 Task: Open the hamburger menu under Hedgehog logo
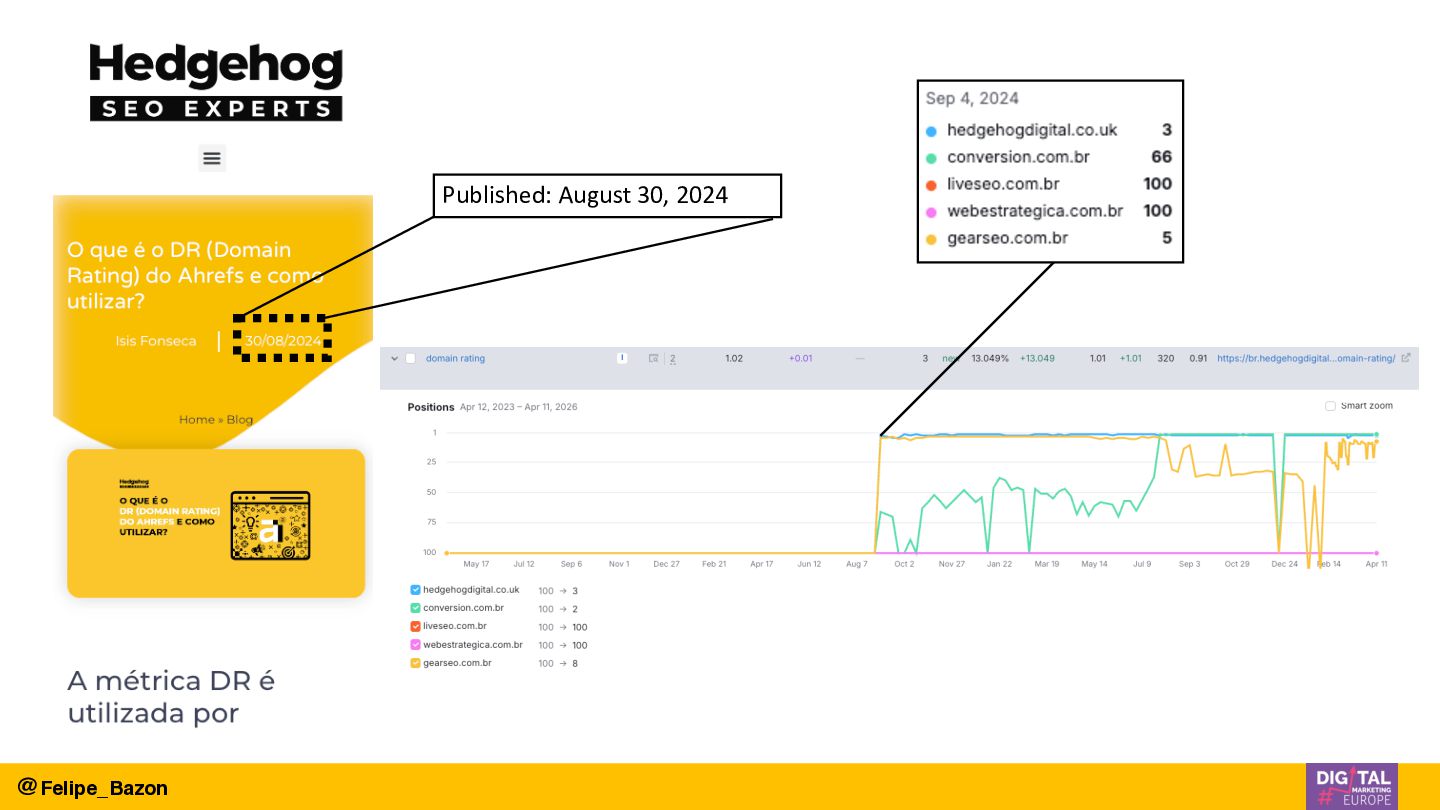click(x=211, y=158)
